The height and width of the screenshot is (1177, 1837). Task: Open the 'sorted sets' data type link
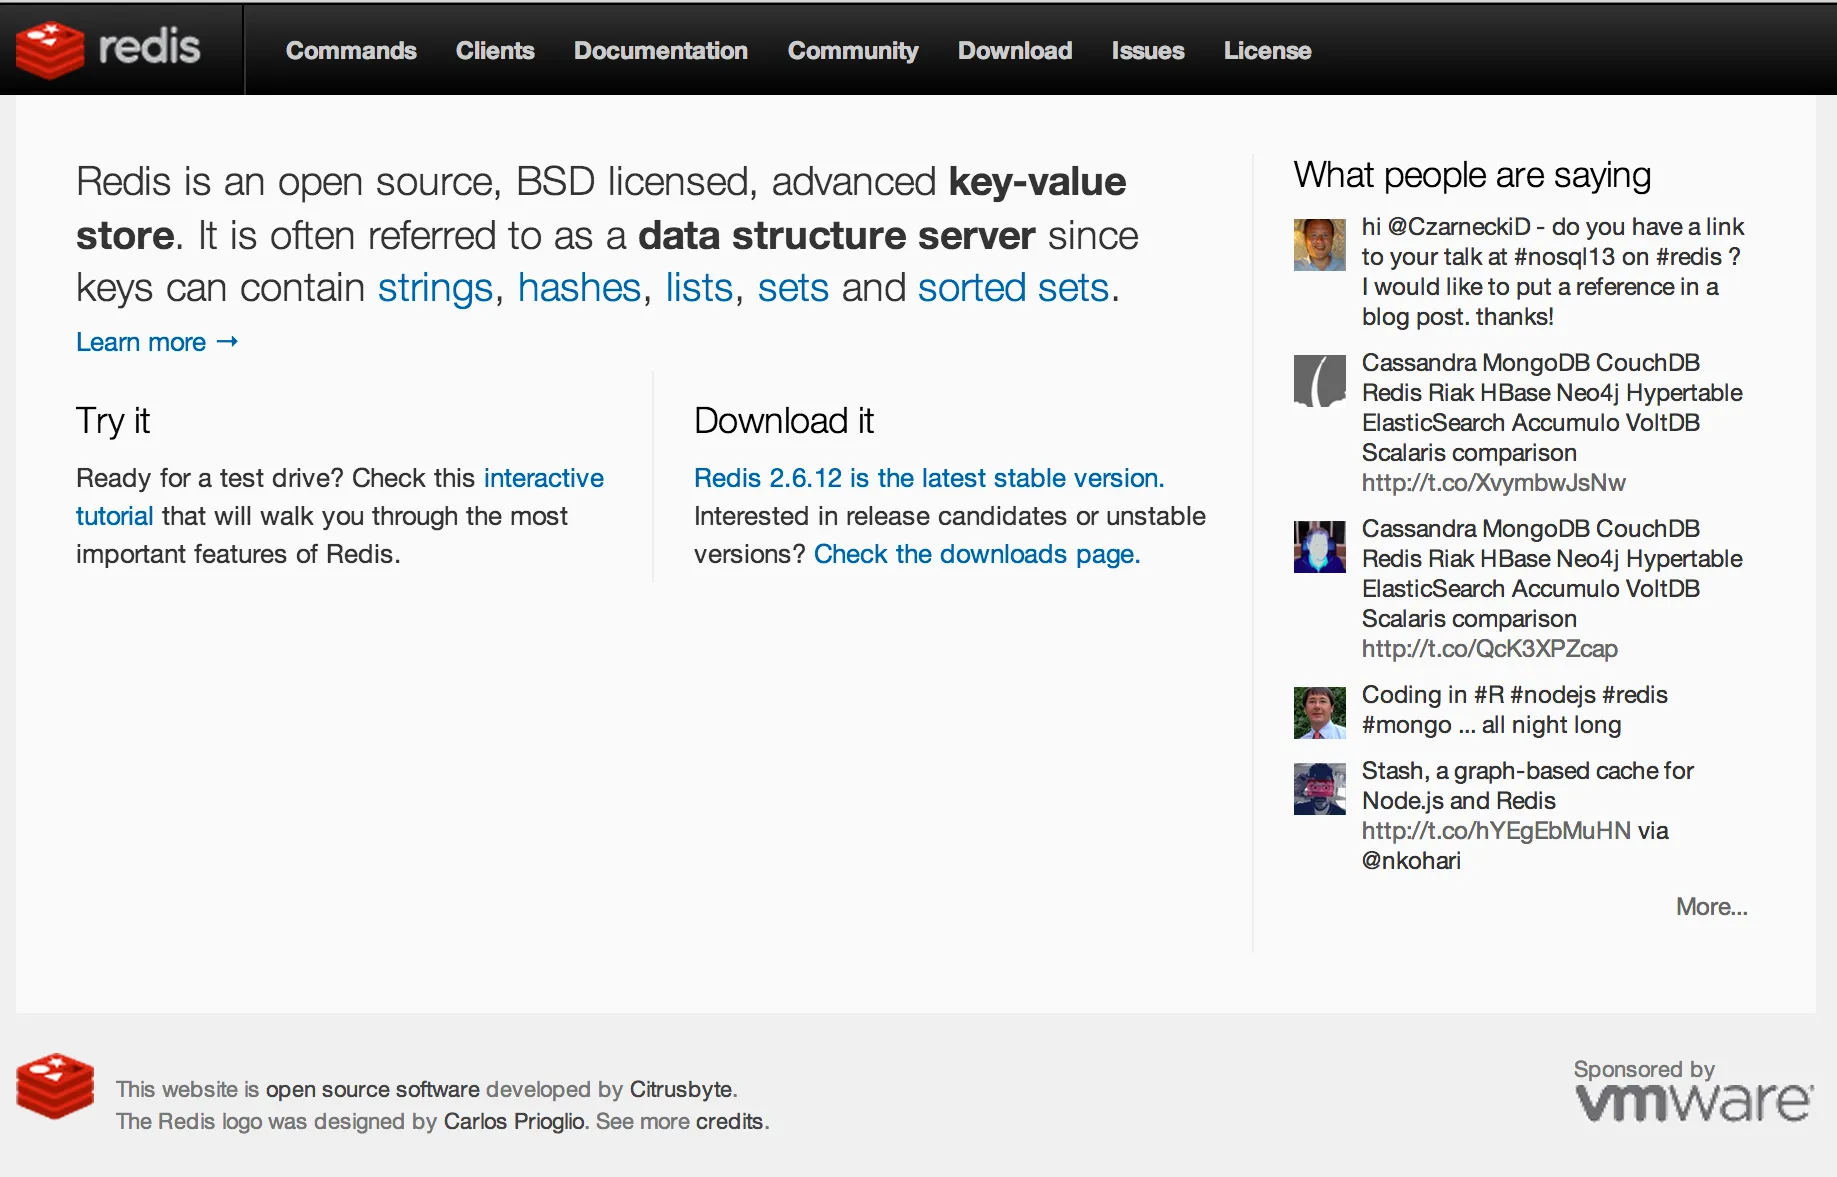click(x=1013, y=288)
